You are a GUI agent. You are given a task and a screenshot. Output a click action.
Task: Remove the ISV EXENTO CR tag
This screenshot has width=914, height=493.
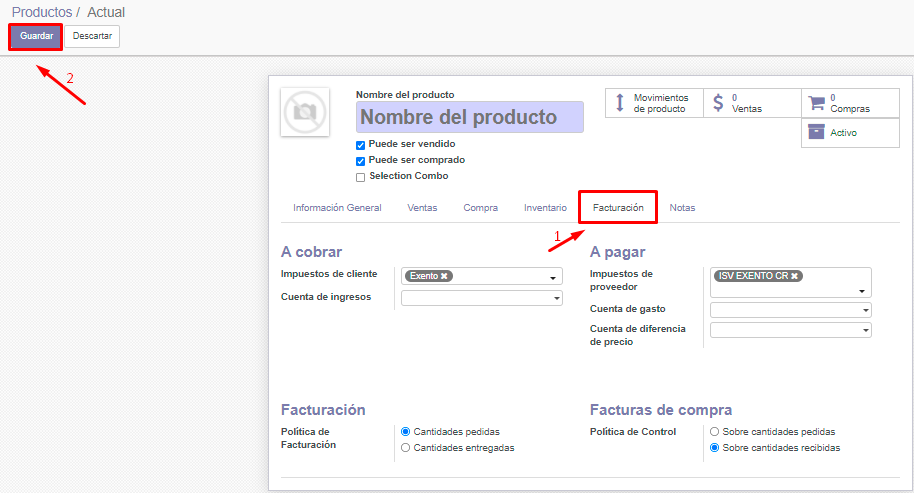click(x=794, y=276)
